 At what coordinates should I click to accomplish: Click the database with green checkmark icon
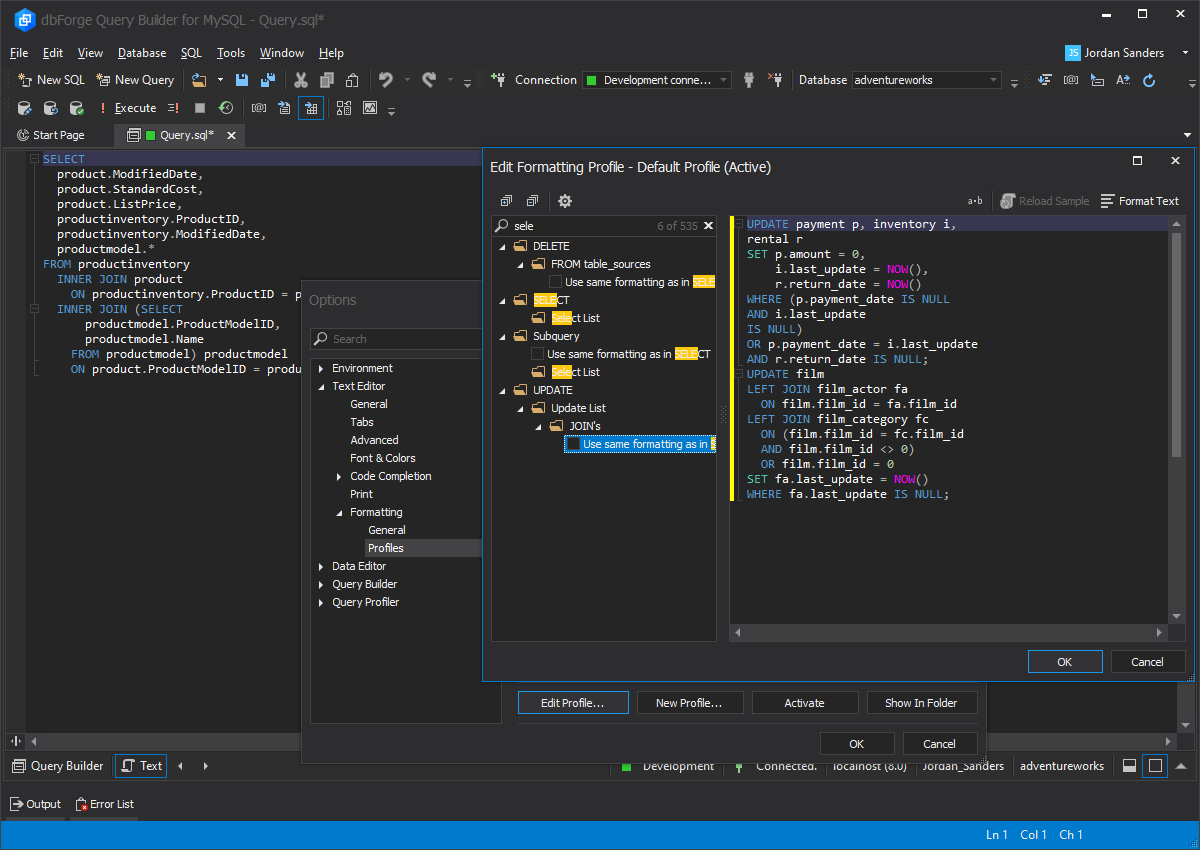(x=76, y=108)
